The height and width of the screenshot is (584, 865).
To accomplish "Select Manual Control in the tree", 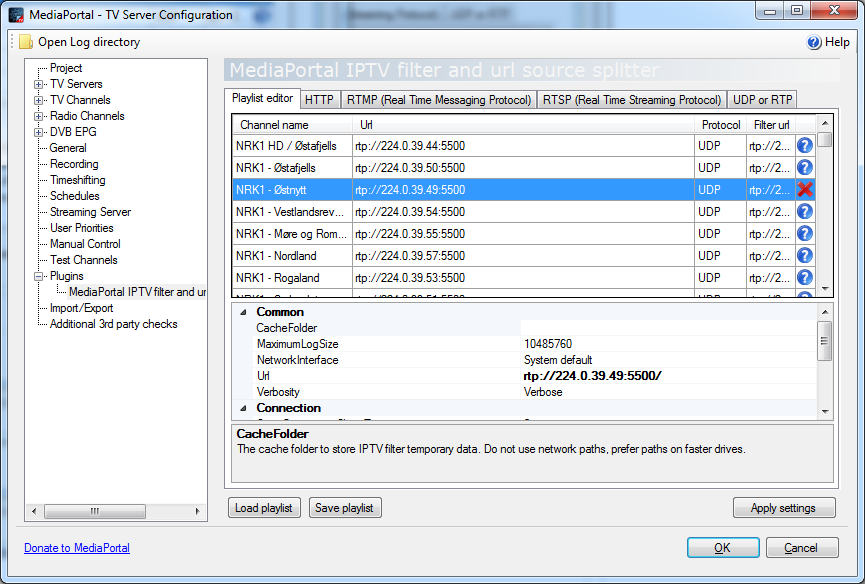I will click(x=85, y=244).
